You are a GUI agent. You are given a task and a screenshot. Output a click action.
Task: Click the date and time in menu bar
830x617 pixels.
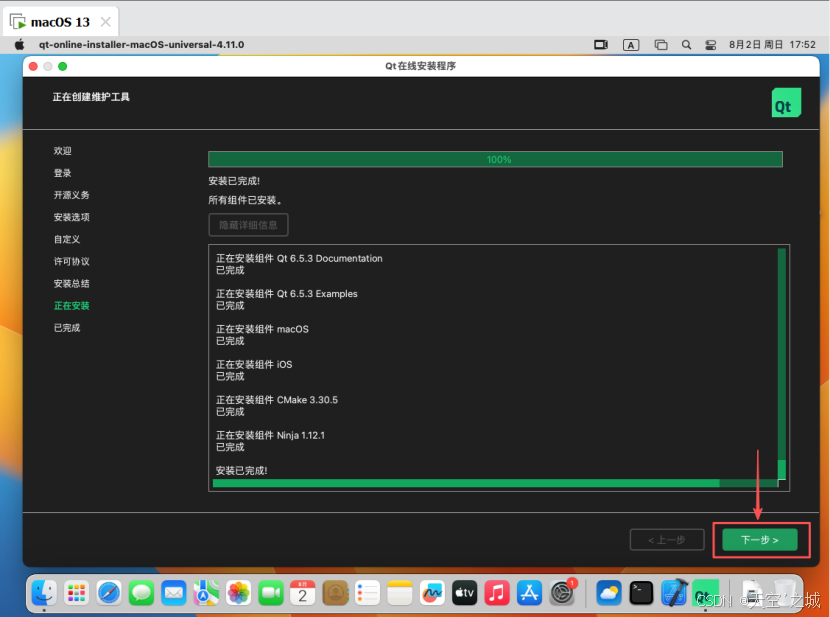point(772,44)
